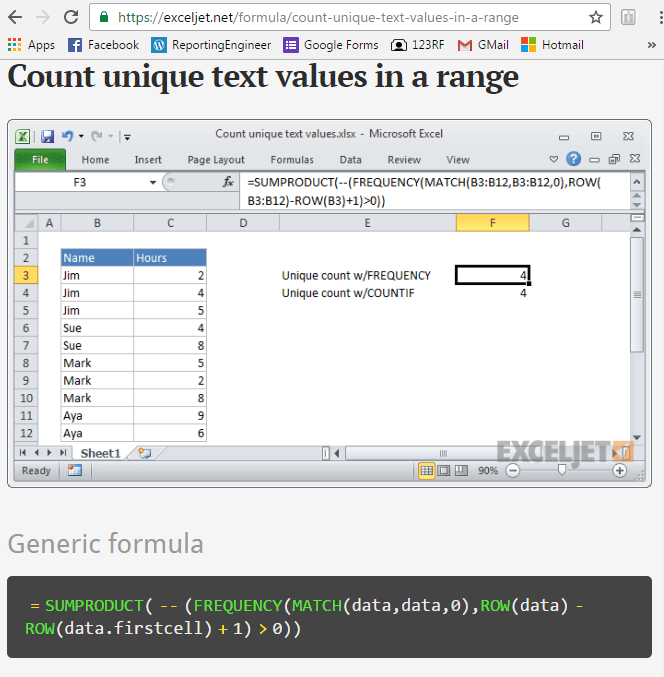Open the Sheet1 tab
The image size is (664, 677).
[100, 453]
